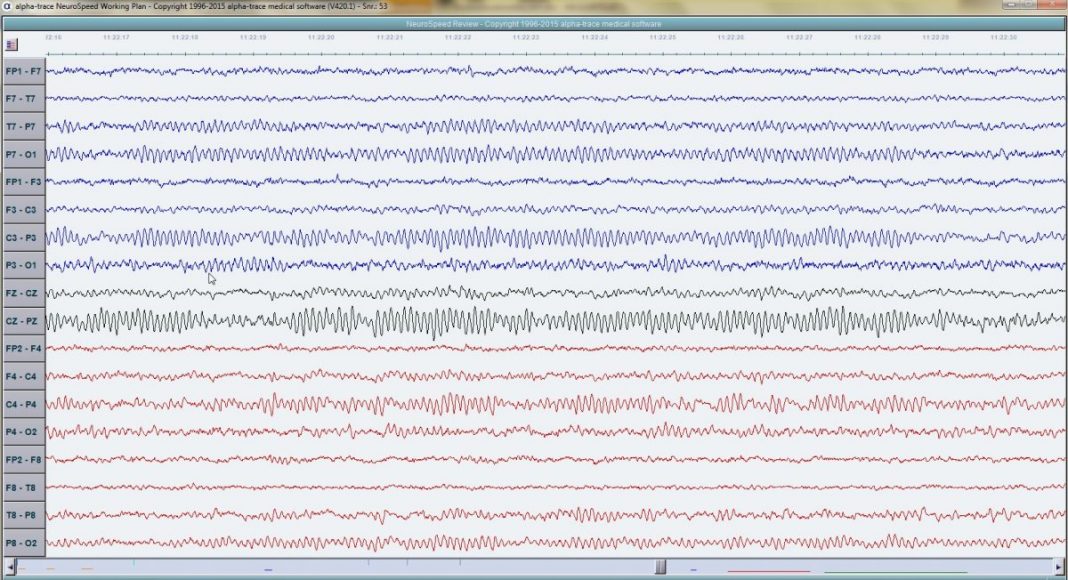This screenshot has height=580, width=1068.
Task: Click the 11:22:25 time label on the ruler
Action: 662,37
